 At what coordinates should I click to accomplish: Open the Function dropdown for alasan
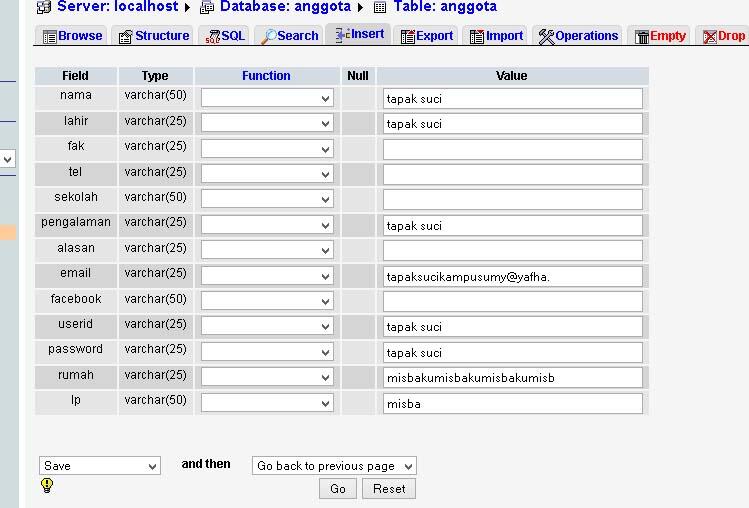click(267, 250)
